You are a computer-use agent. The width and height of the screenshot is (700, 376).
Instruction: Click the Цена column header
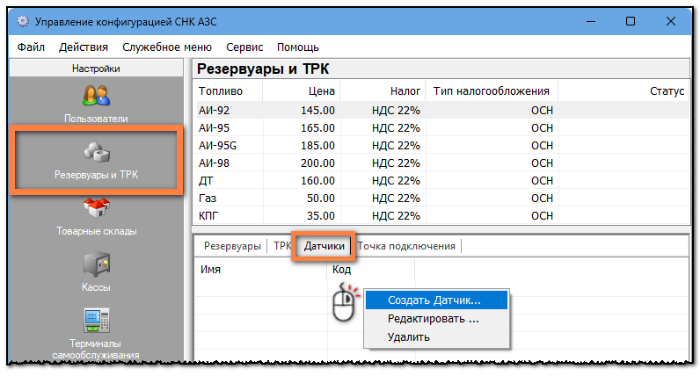(301, 91)
